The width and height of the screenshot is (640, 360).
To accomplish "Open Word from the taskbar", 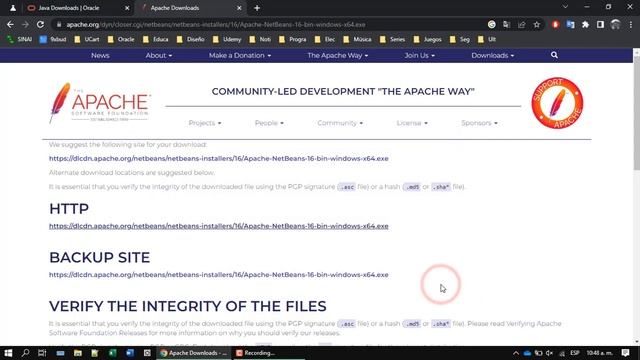I will coord(130,353).
